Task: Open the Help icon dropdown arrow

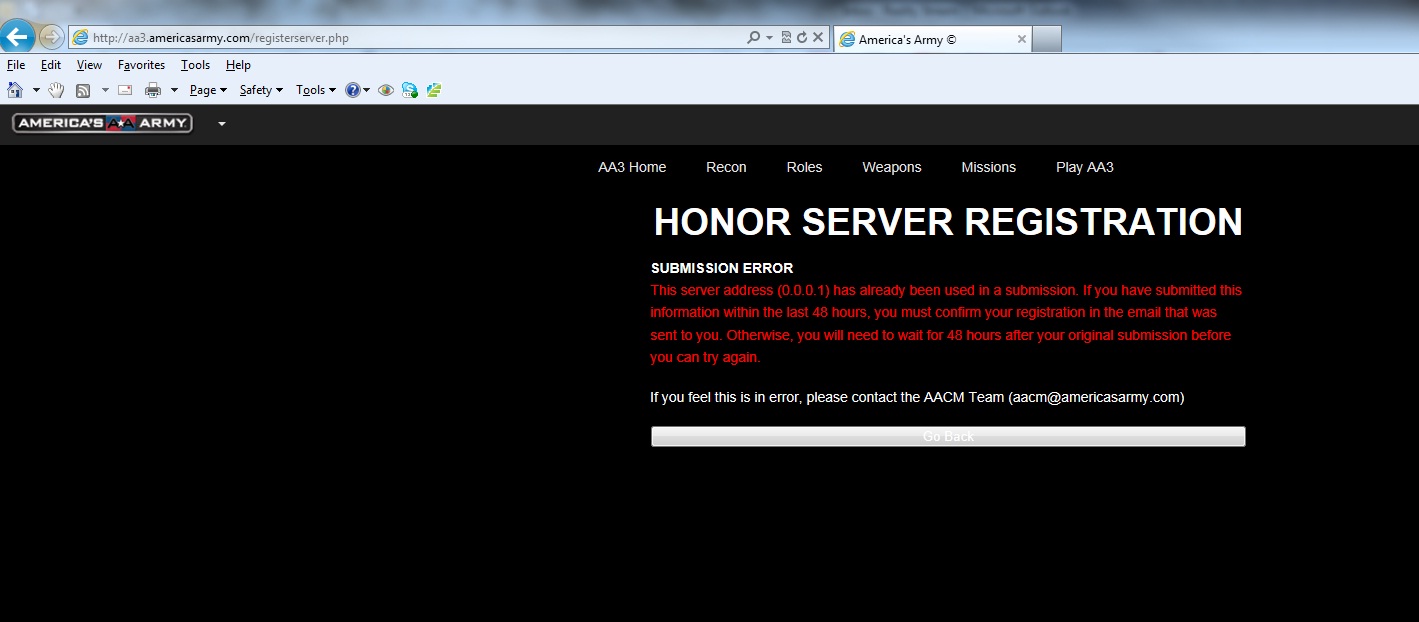Action: click(367, 90)
